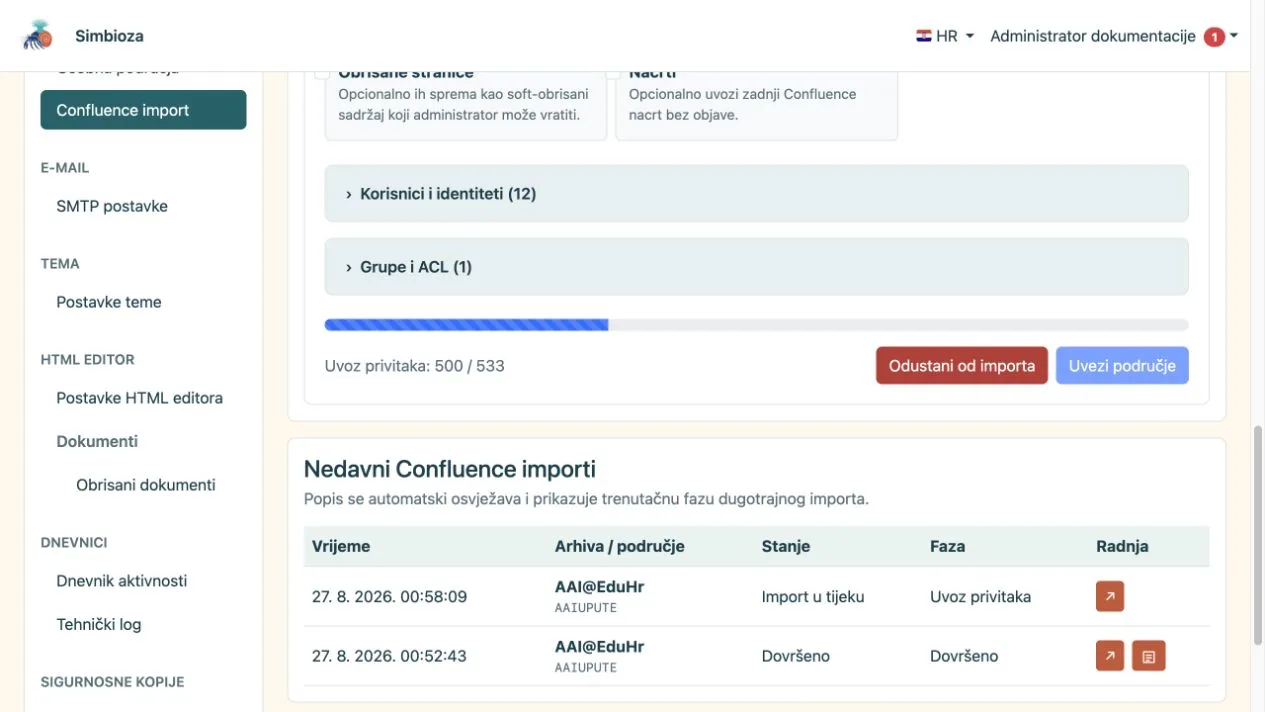This screenshot has height=712, width=1265.
Task: Open SMTP postavke page
Action: [112, 206]
